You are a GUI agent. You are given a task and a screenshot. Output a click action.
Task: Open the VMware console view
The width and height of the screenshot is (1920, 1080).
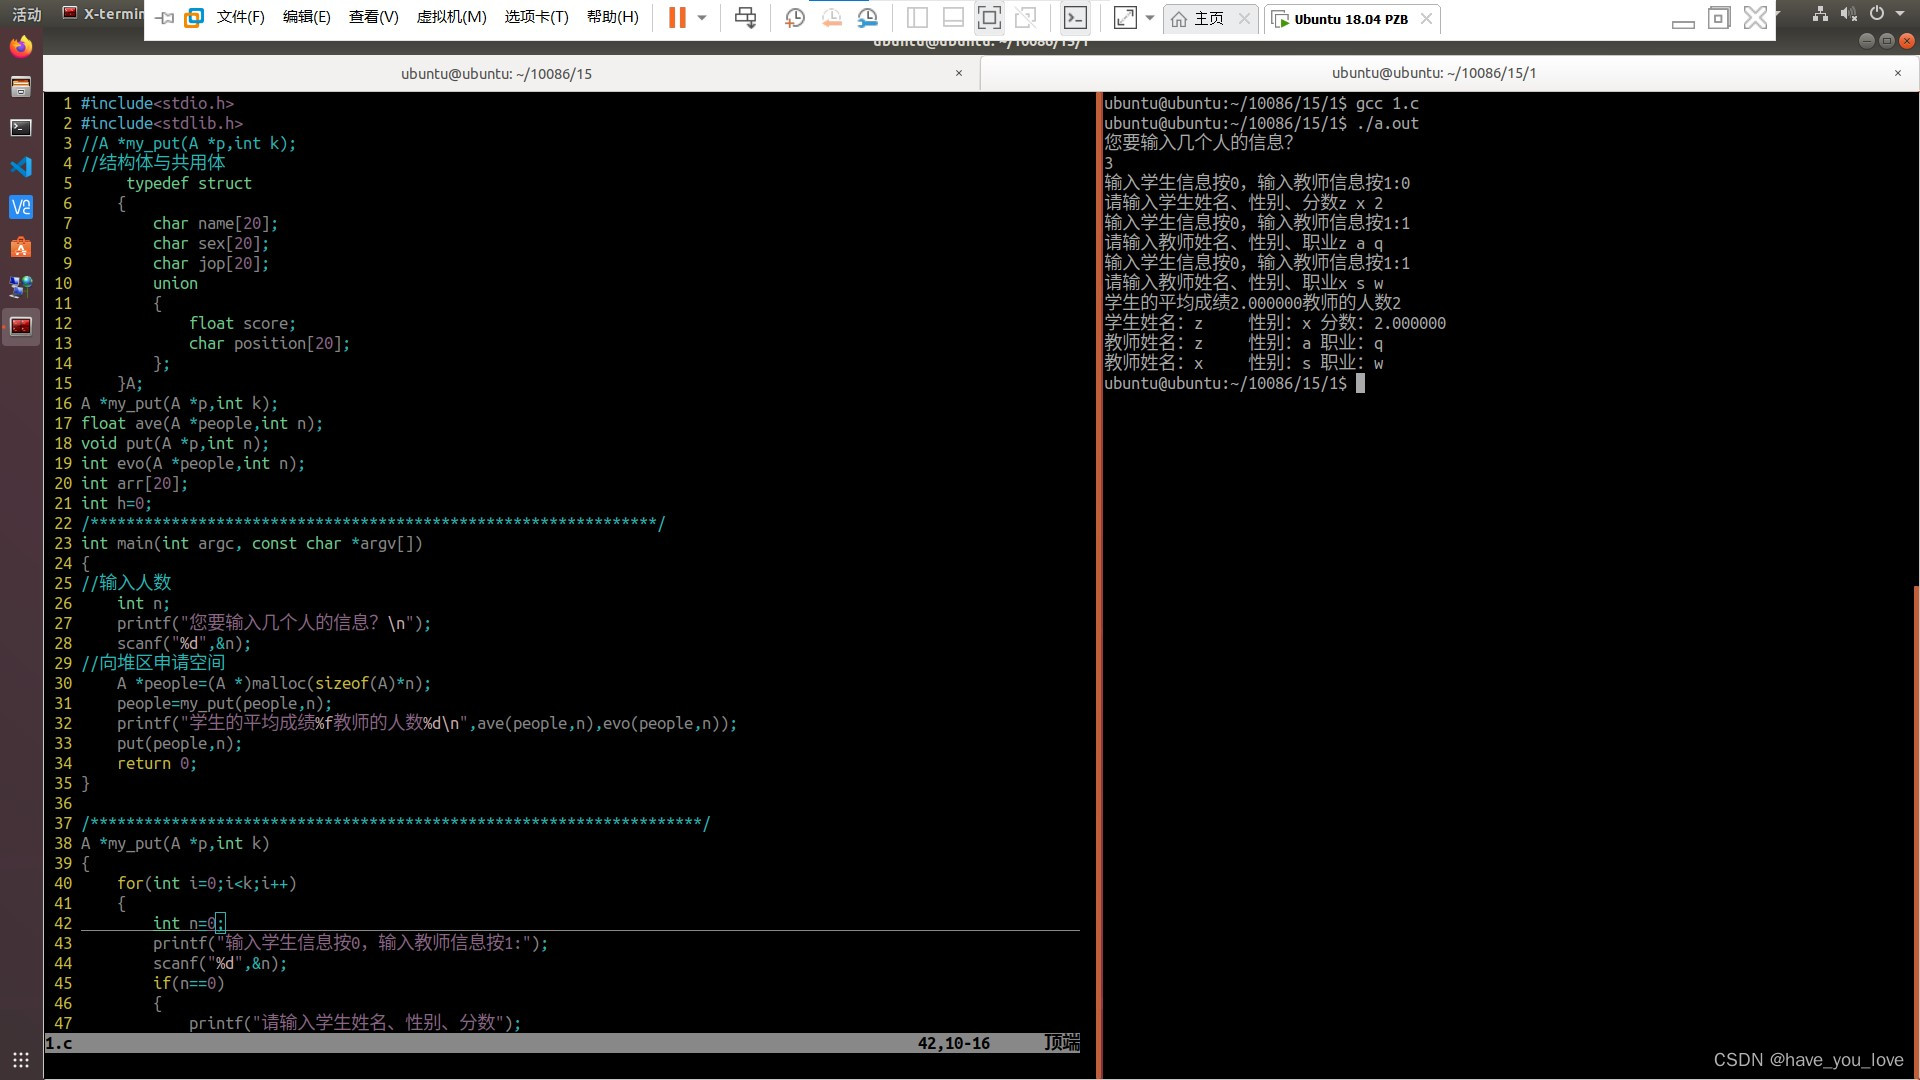coord(1075,18)
